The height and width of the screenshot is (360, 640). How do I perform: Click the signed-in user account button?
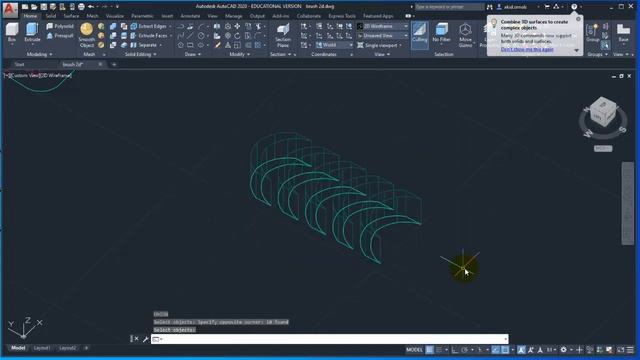(x=515, y=7)
